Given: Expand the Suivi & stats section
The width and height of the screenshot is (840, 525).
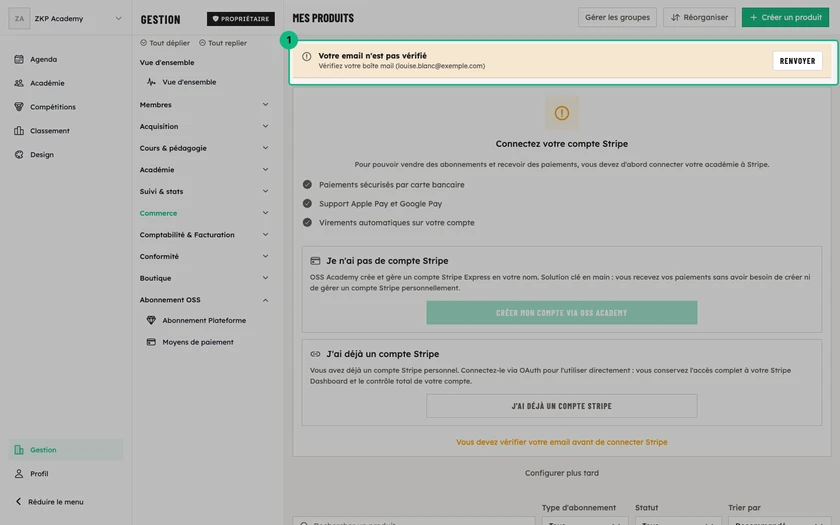Looking at the screenshot, I should (x=265, y=191).
